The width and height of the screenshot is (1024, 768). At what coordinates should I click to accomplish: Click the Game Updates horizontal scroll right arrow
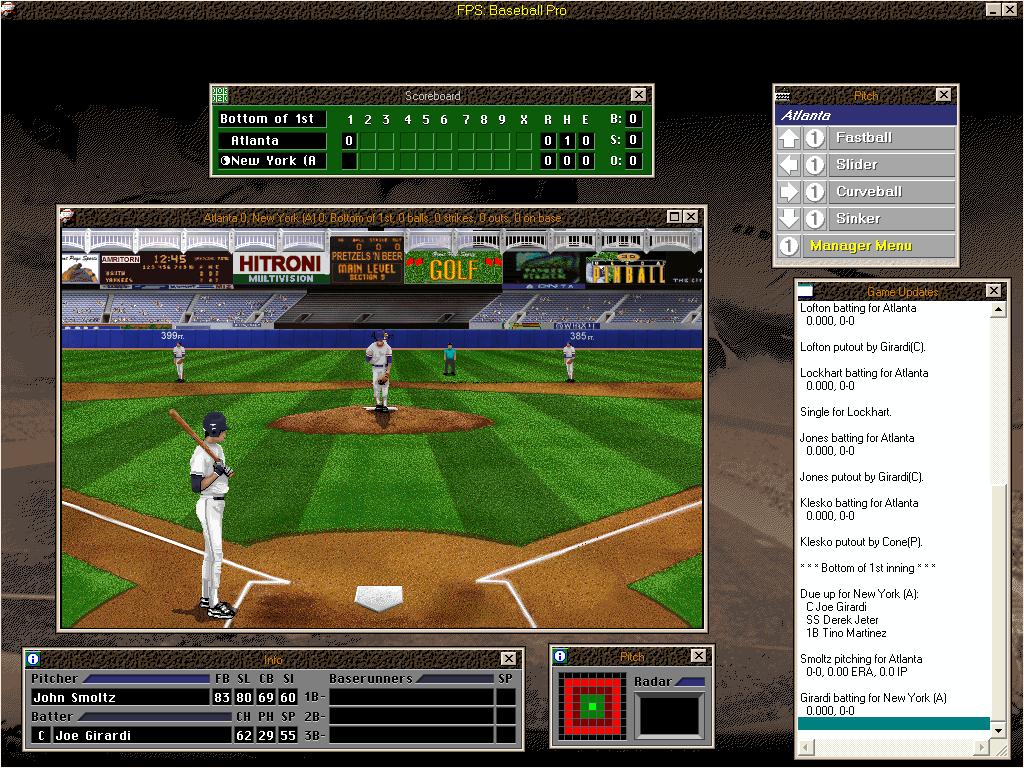(x=982, y=747)
